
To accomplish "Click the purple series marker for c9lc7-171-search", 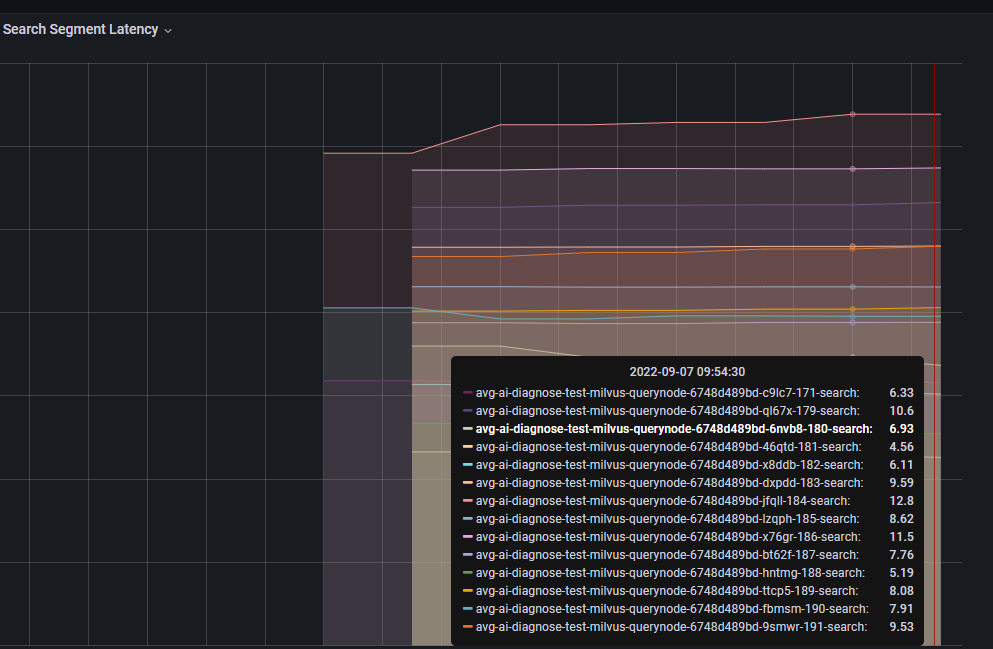I will click(468, 393).
